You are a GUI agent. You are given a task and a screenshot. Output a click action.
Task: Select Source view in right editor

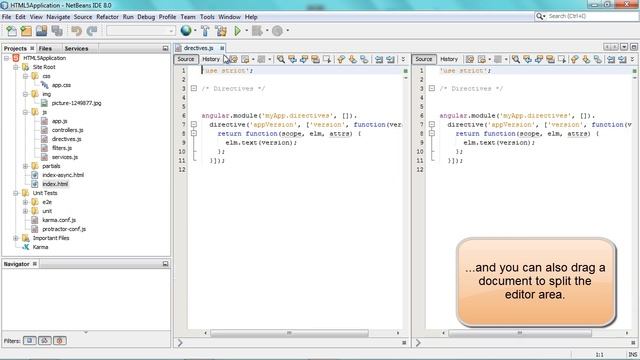click(424, 59)
